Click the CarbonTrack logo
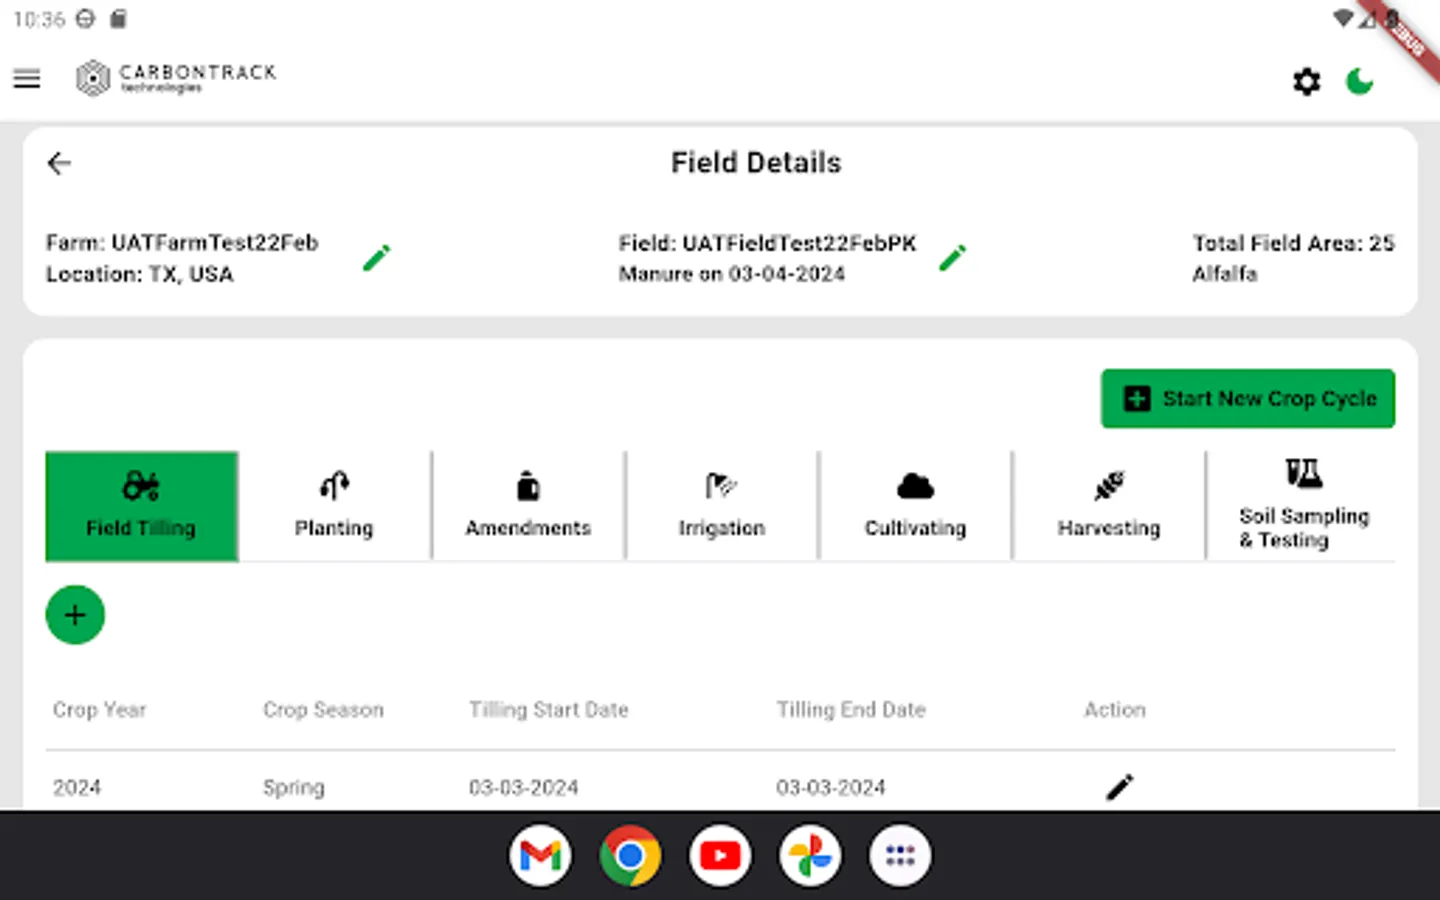The height and width of the screenshot is (900, 1440). (176, 78)
